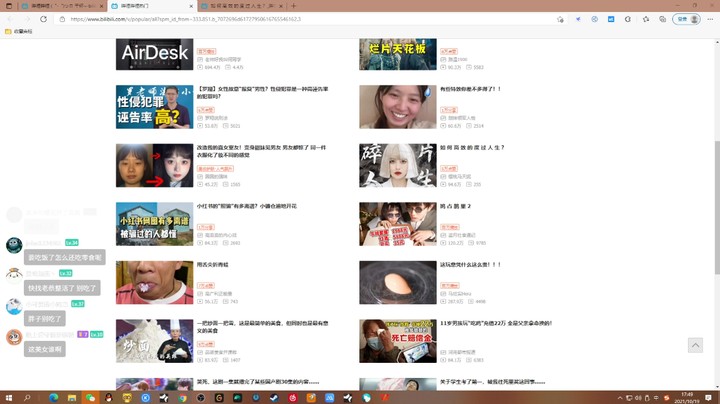The image size is (720, 404).
Task: Close the active bilibili popular tab
Action: click(191, 6)
